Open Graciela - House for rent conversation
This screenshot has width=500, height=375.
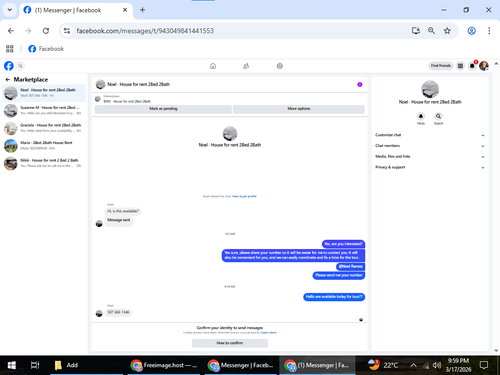tap(44, 128)
